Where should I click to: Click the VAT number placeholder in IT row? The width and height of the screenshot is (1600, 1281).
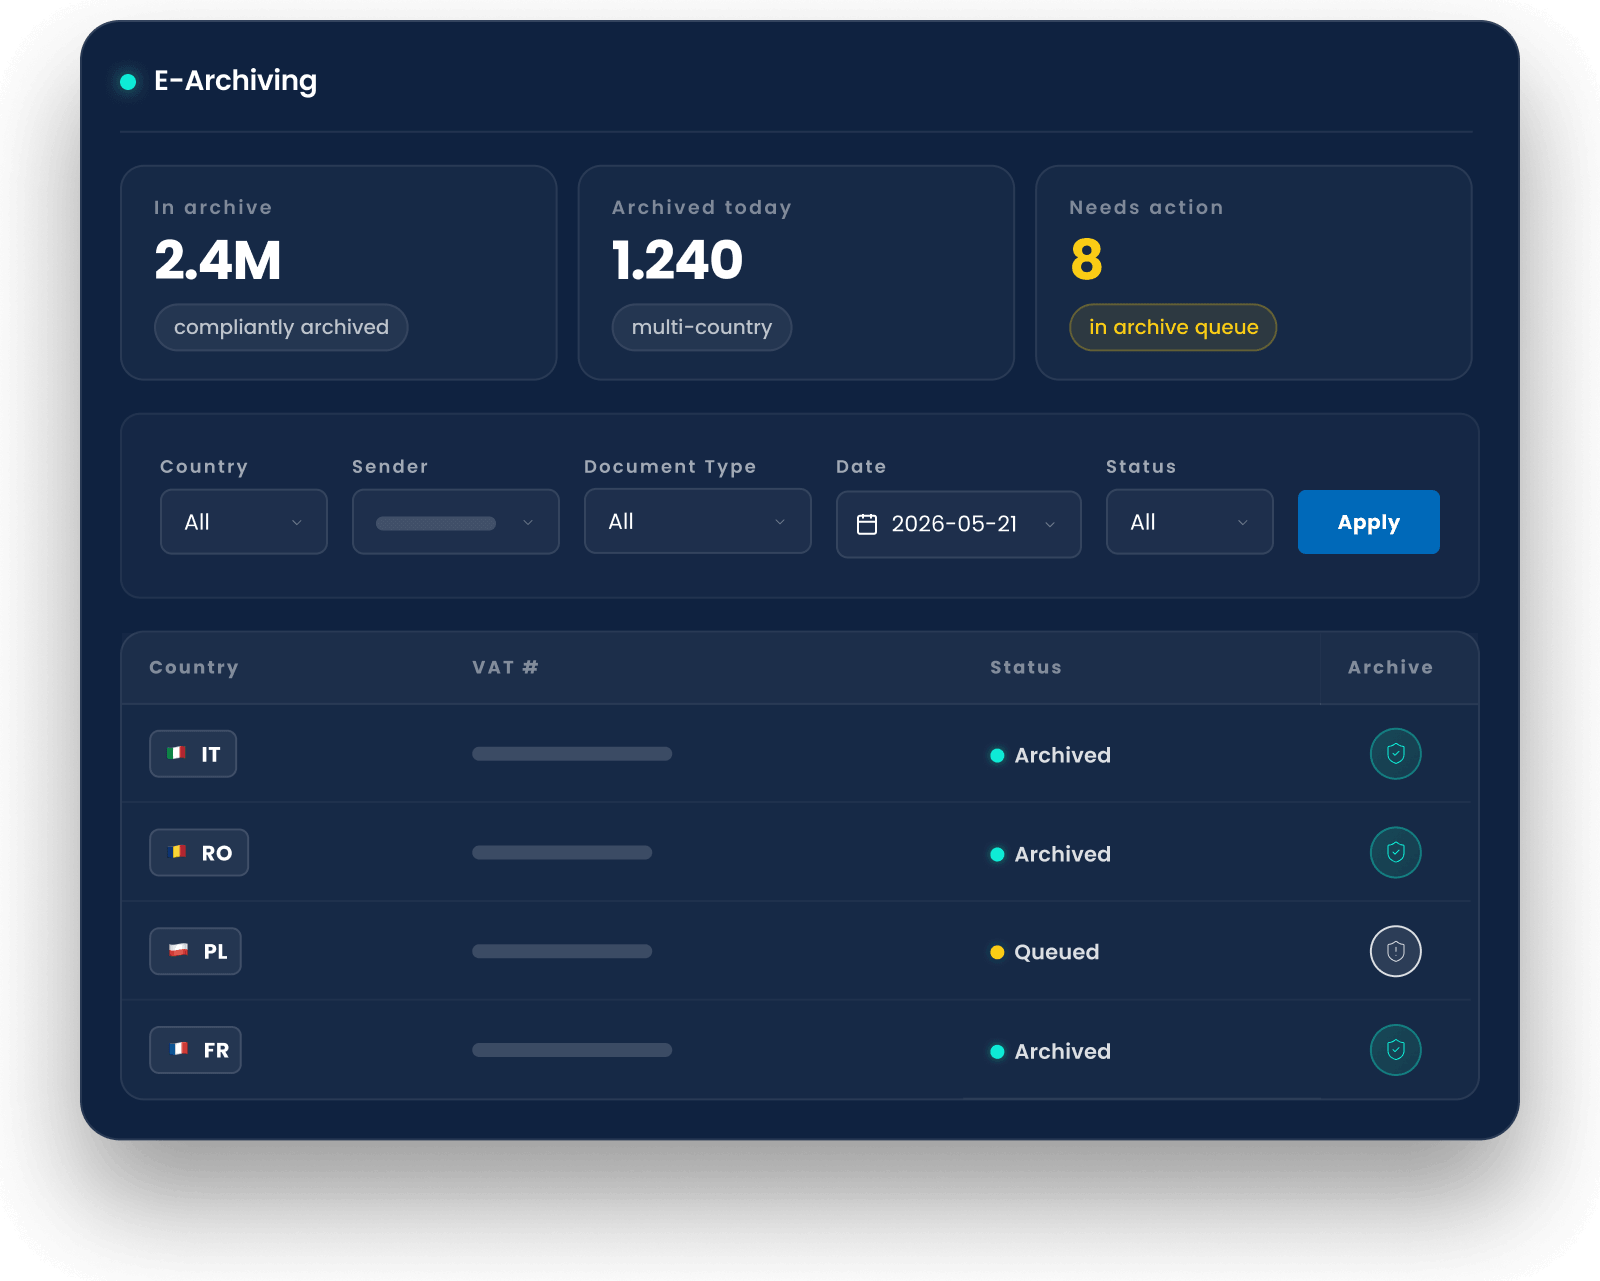[572, 754]
